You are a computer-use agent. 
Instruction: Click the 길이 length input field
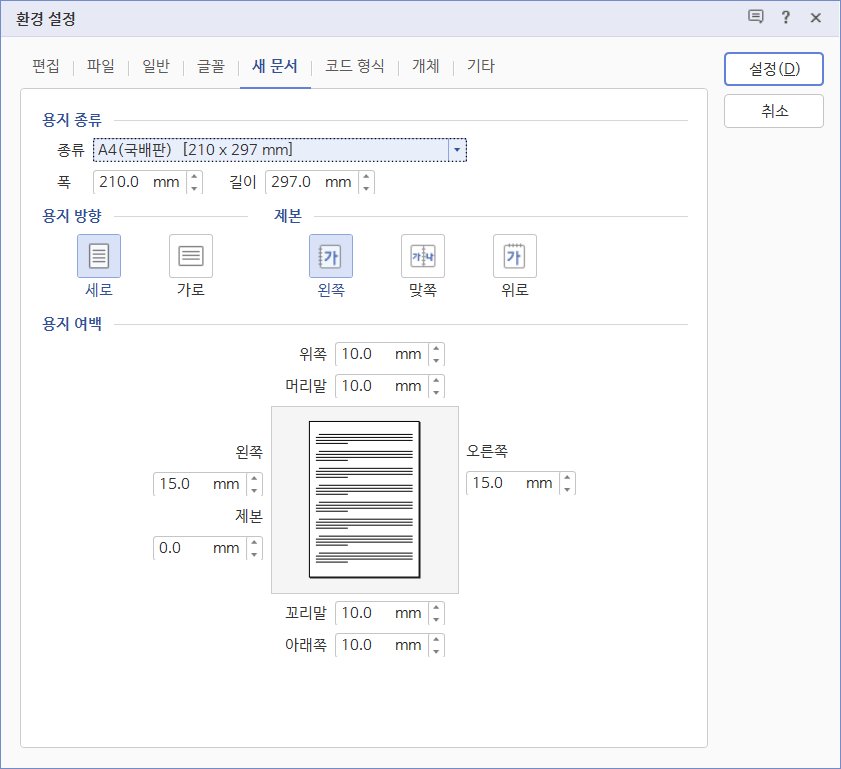pyautogui.click(x=313, y=182)
